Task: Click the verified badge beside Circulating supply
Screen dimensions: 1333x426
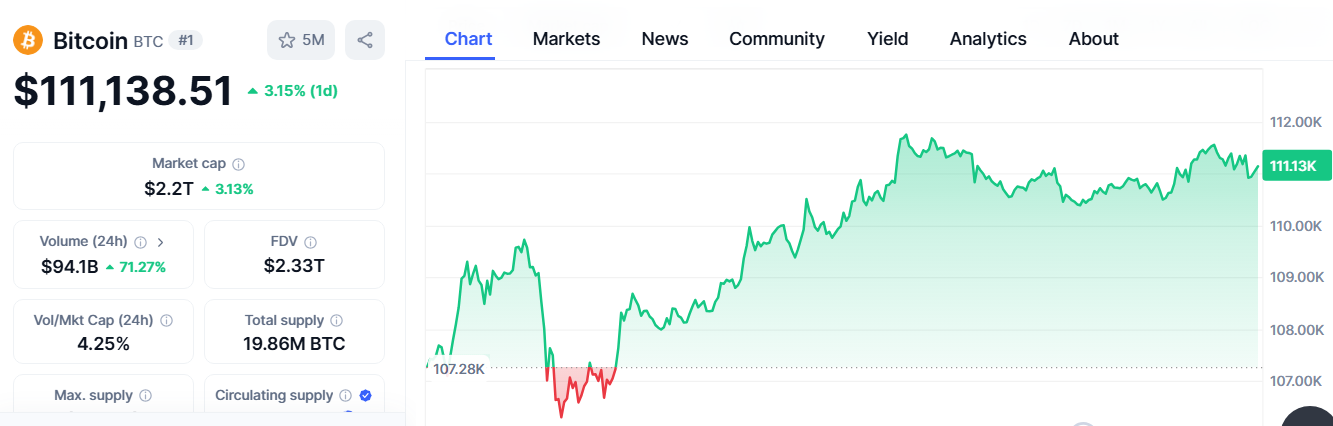Action: point(366,396)
